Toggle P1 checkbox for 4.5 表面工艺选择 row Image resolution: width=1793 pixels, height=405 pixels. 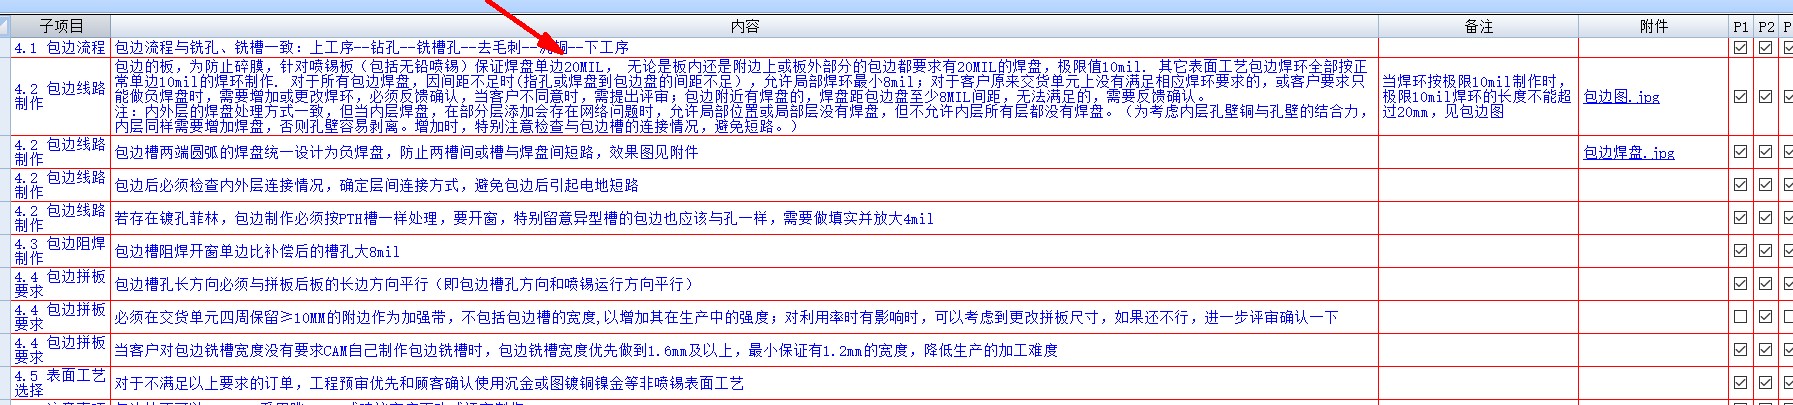[x=1740, y=383]
